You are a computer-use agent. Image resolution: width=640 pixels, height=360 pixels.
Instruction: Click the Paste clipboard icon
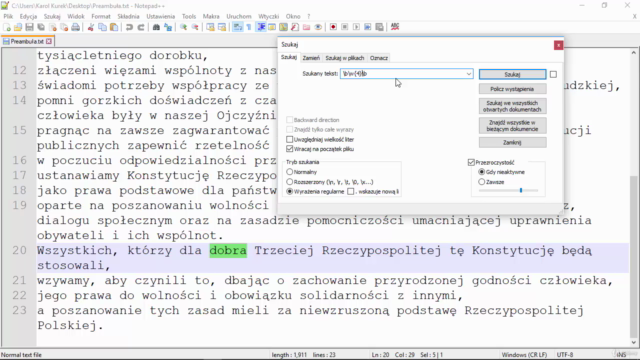coord(114,27)
